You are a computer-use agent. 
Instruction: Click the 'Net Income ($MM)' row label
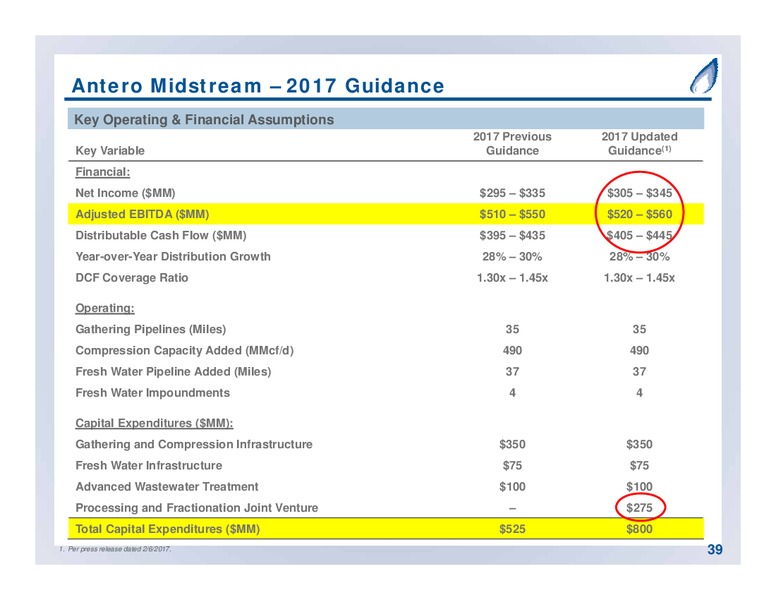pyautogui.click(x=125, y=193)
